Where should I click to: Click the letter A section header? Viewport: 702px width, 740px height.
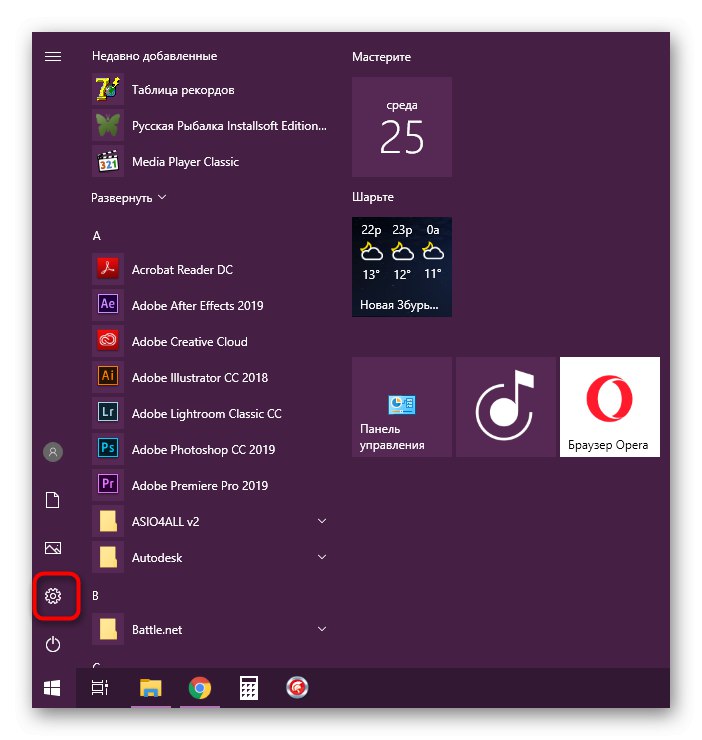97,236
